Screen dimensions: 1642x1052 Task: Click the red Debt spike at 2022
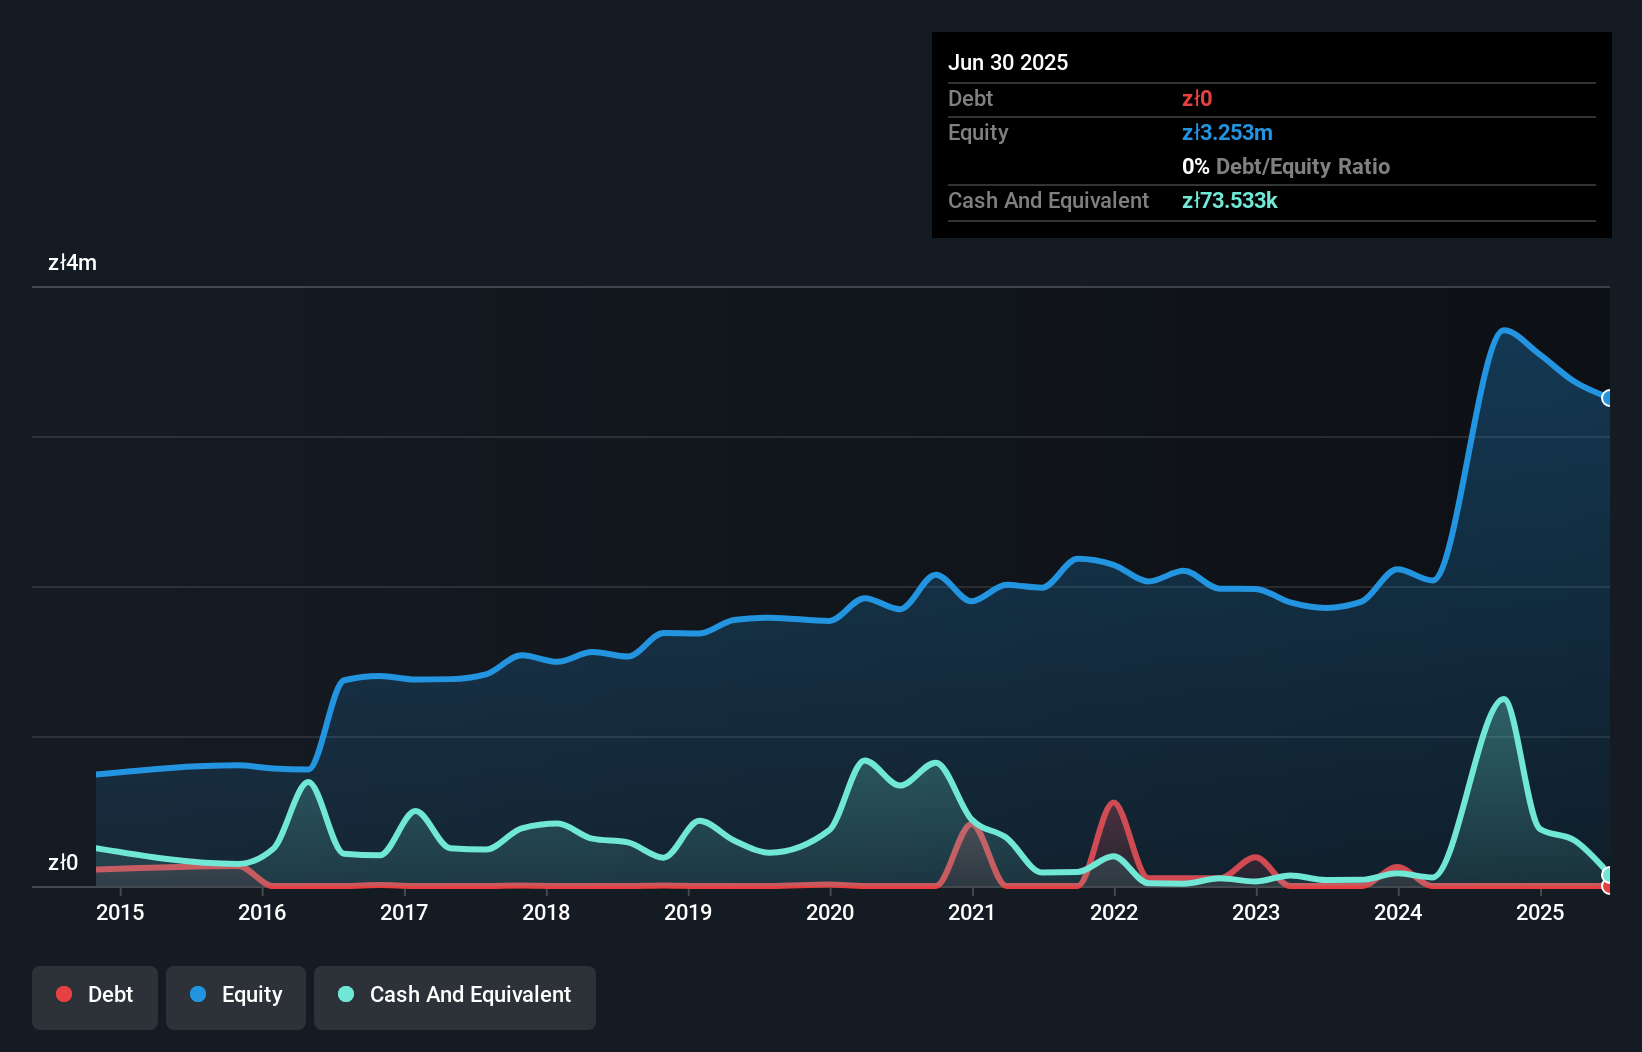[1113, 803]
